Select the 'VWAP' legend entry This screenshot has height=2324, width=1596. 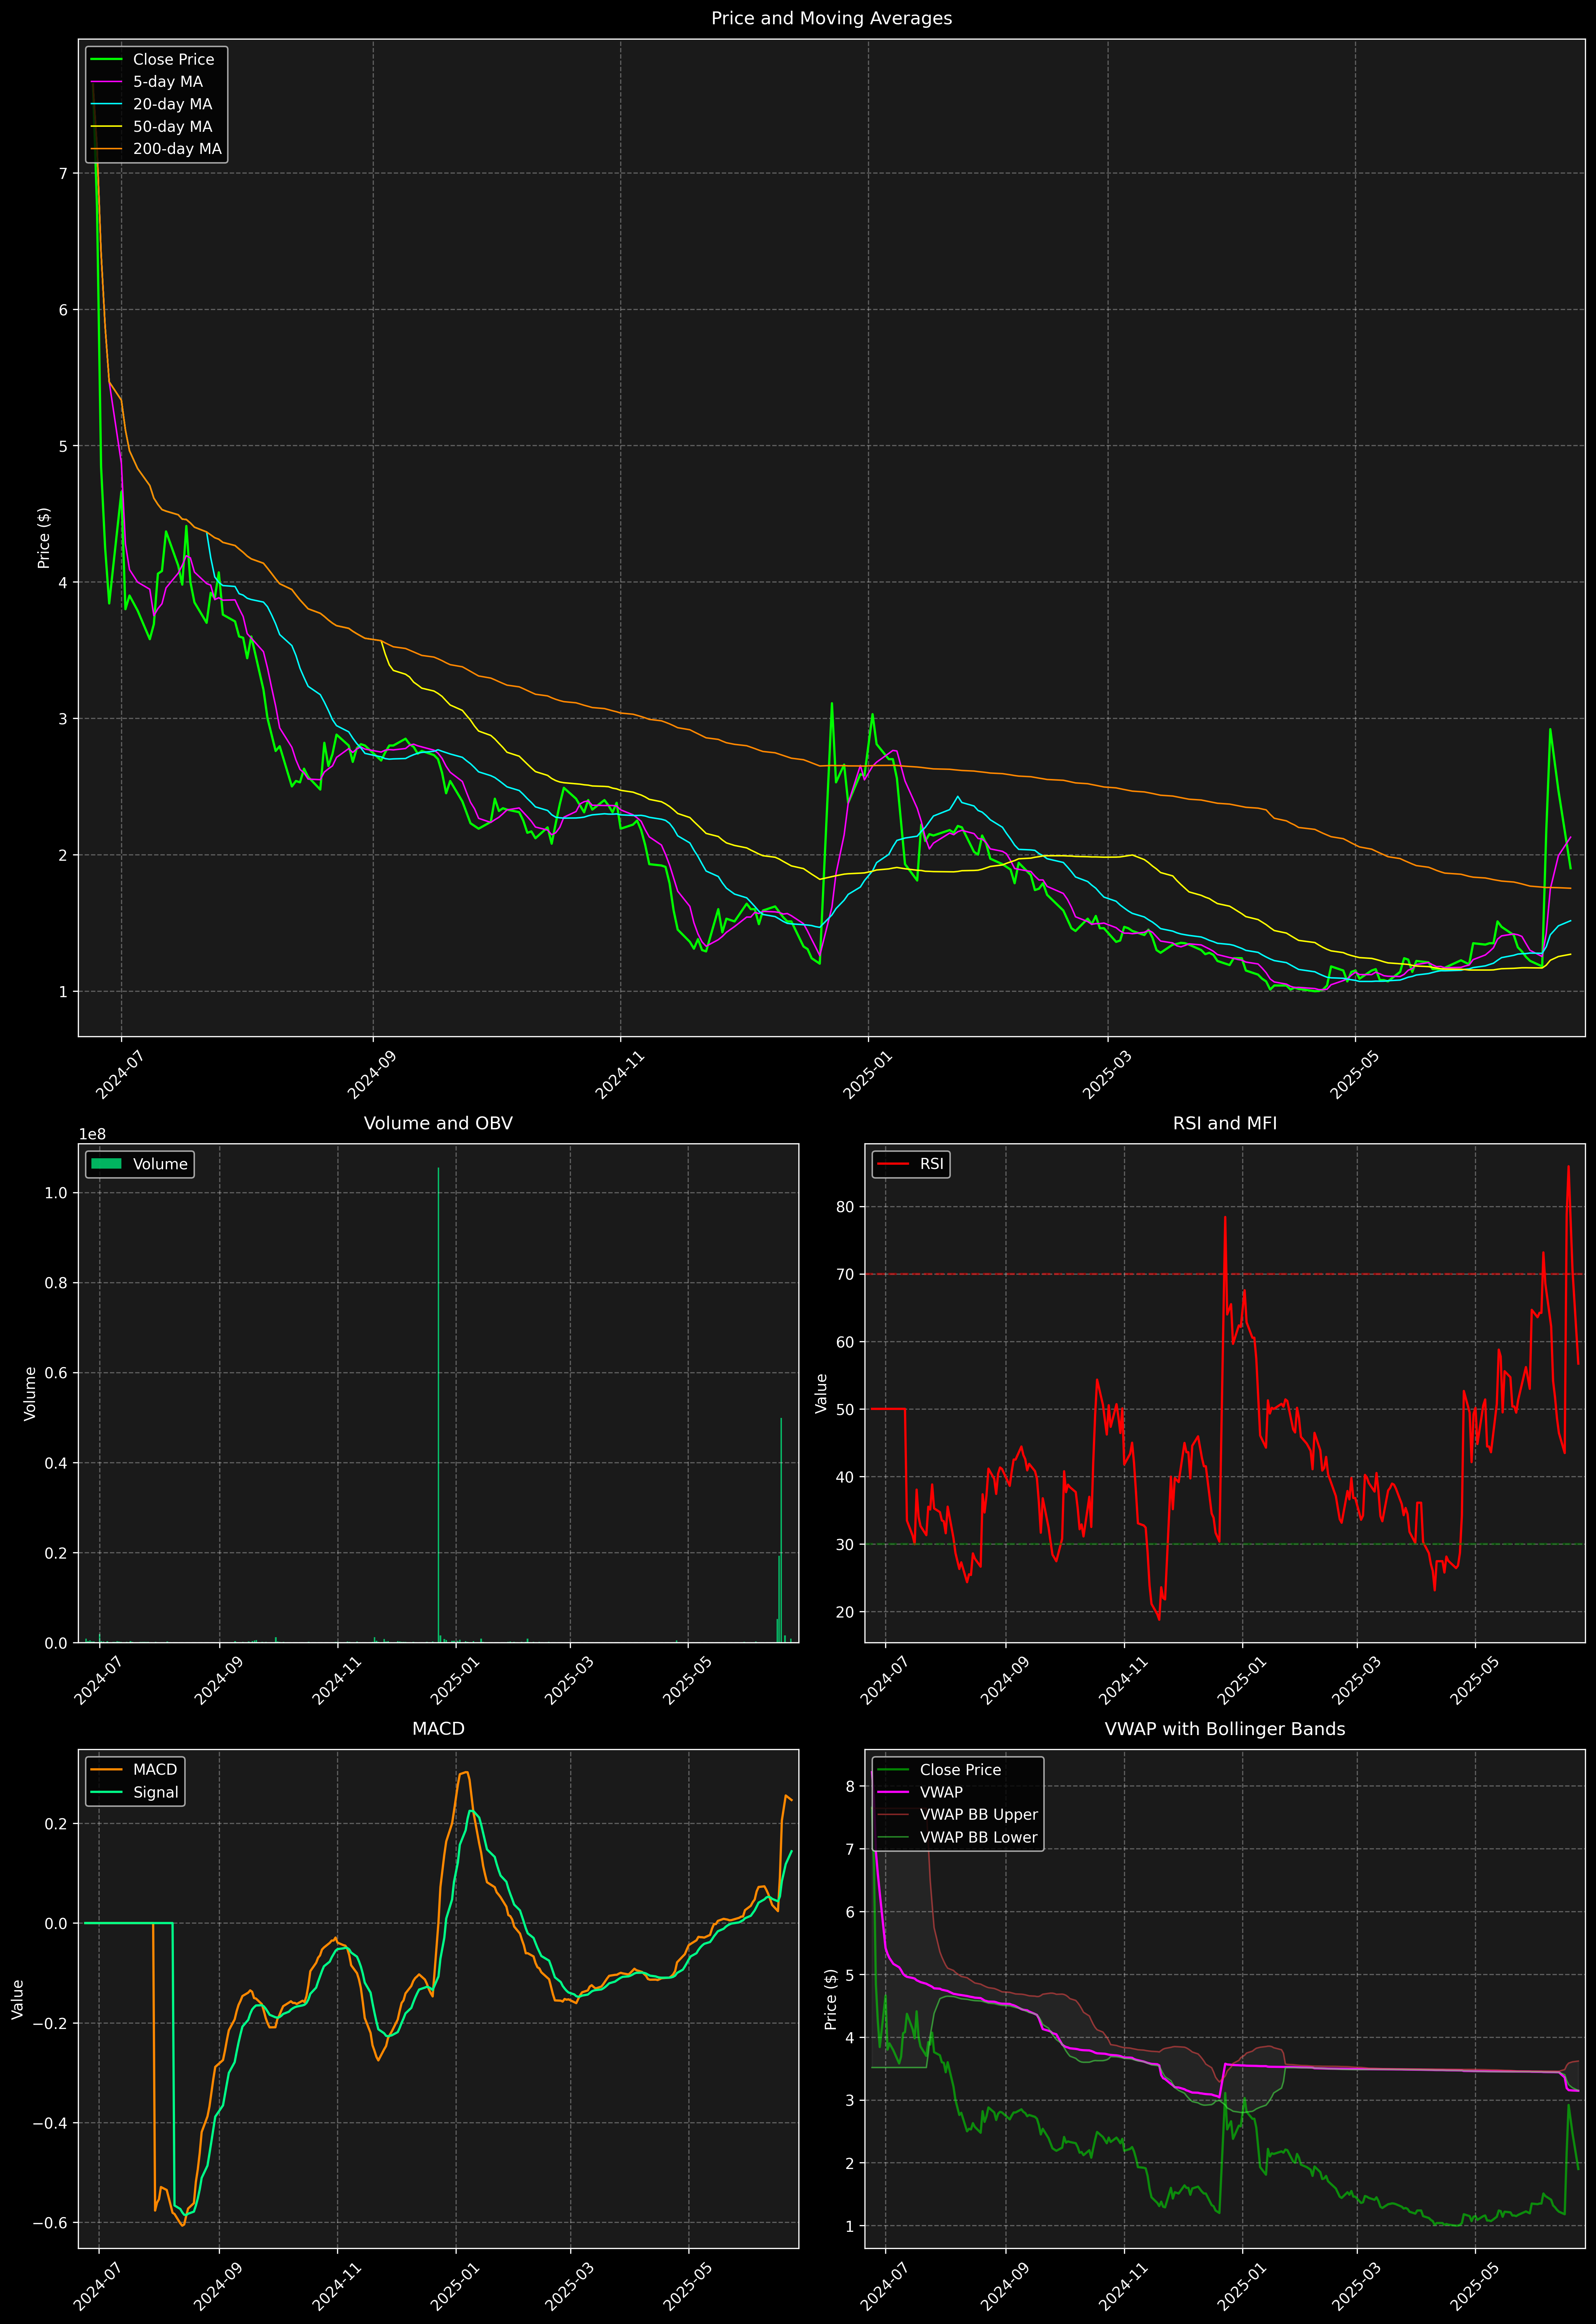pos(941,1792)
